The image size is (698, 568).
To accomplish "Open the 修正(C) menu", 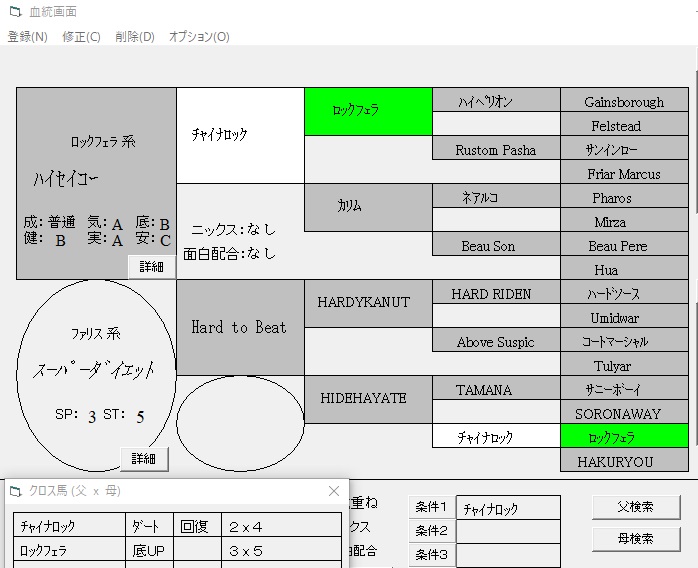I will (81, 37).
